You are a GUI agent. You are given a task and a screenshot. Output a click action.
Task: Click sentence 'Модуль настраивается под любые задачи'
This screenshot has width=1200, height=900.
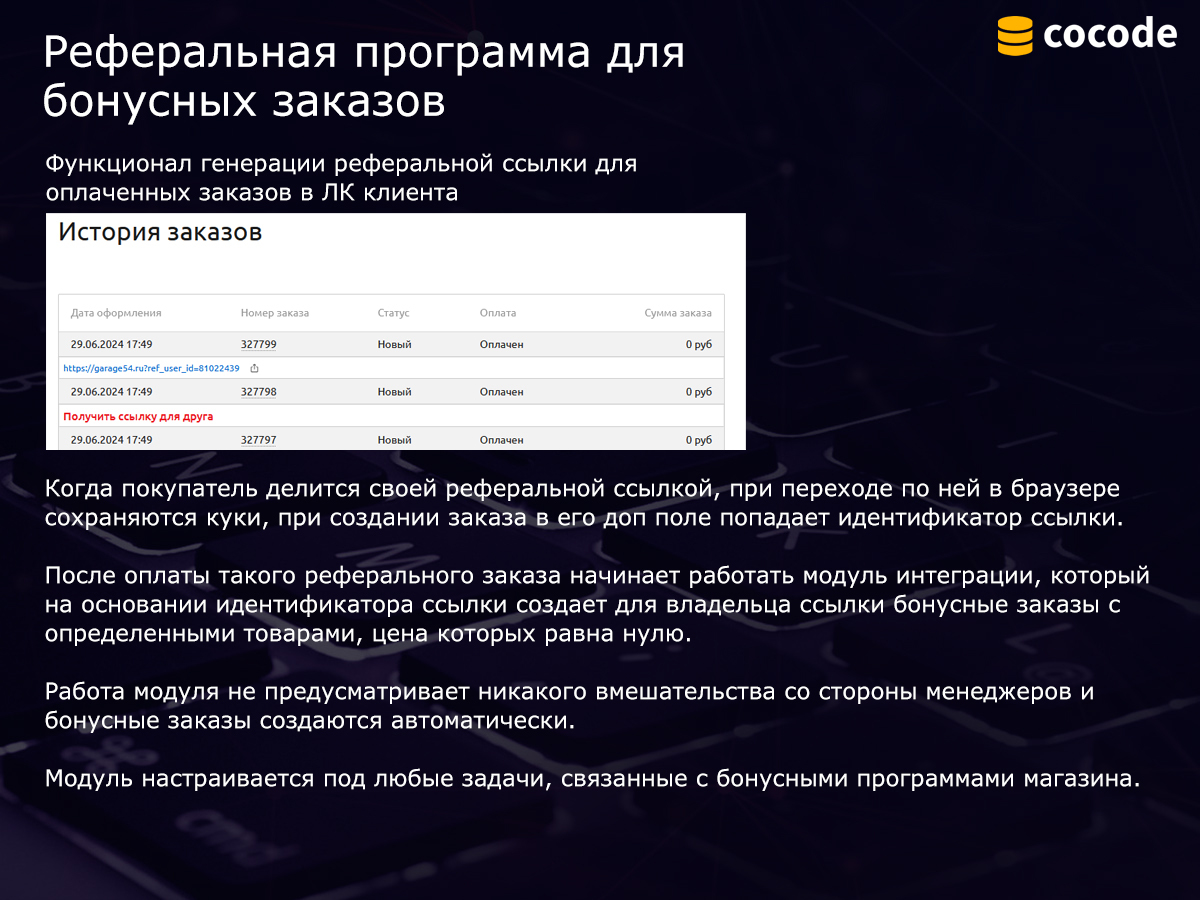pos(592,779)
